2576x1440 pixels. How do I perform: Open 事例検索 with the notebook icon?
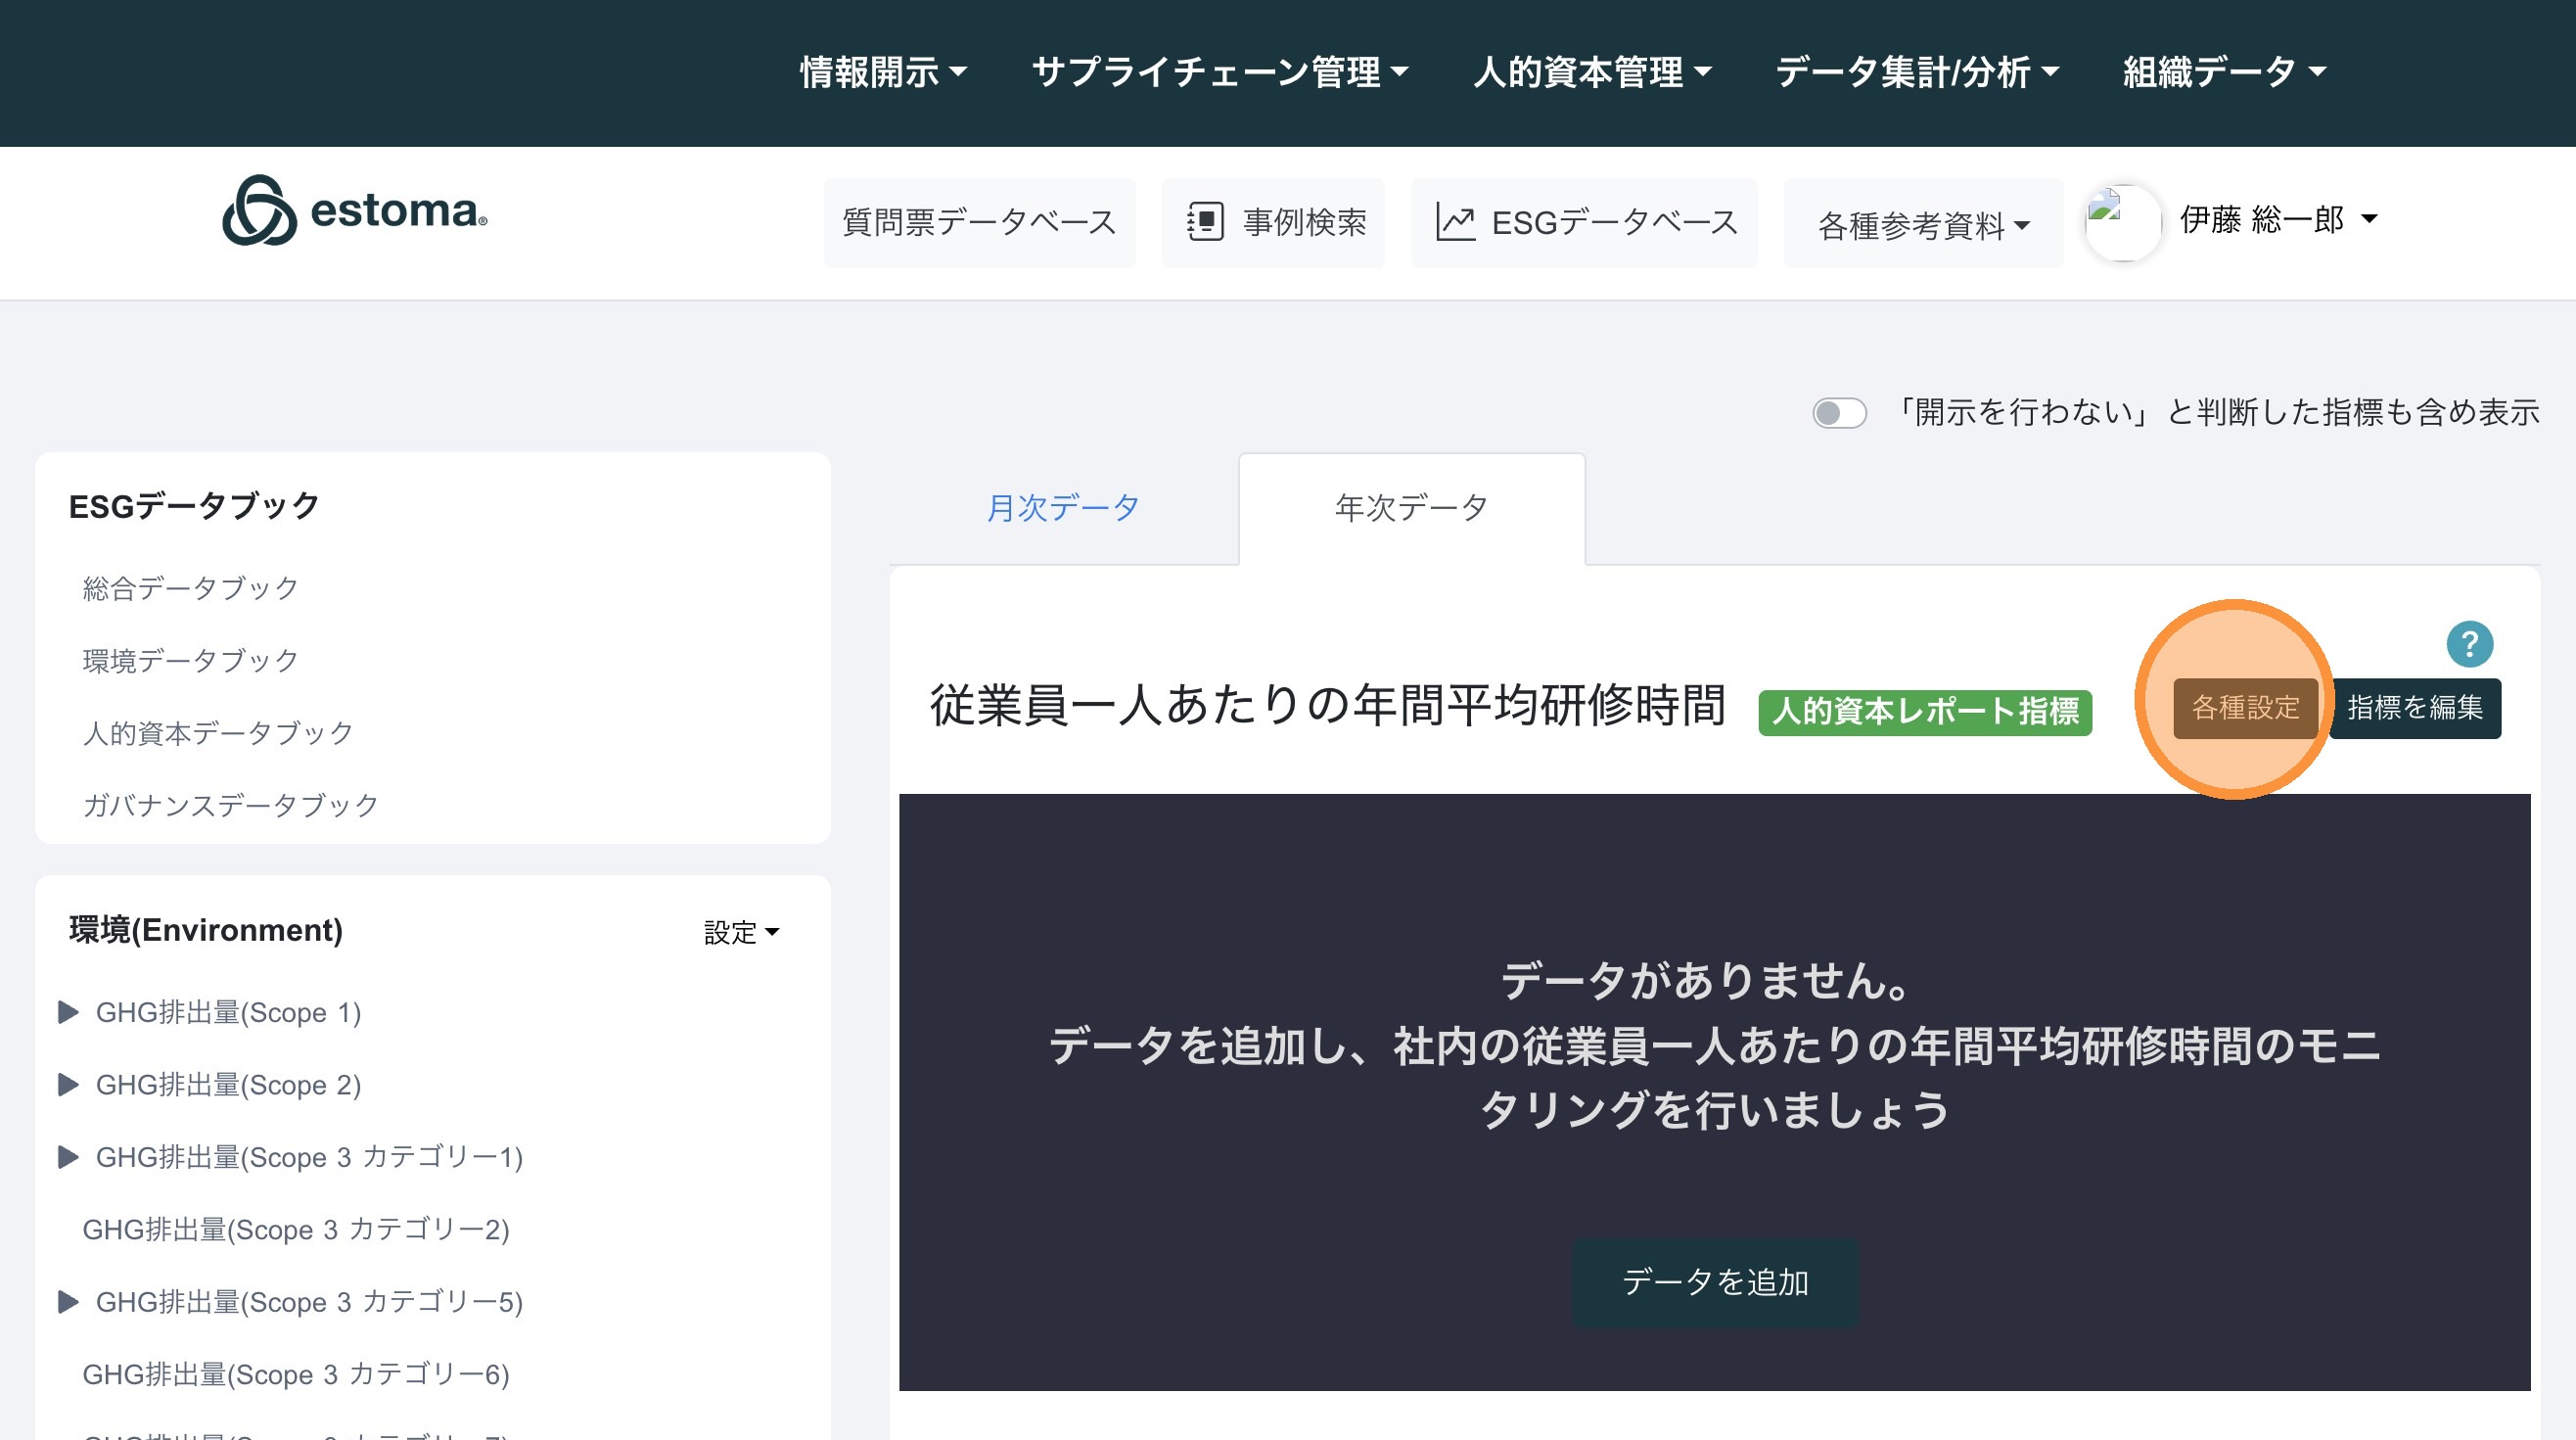[x=1273, y=222]
